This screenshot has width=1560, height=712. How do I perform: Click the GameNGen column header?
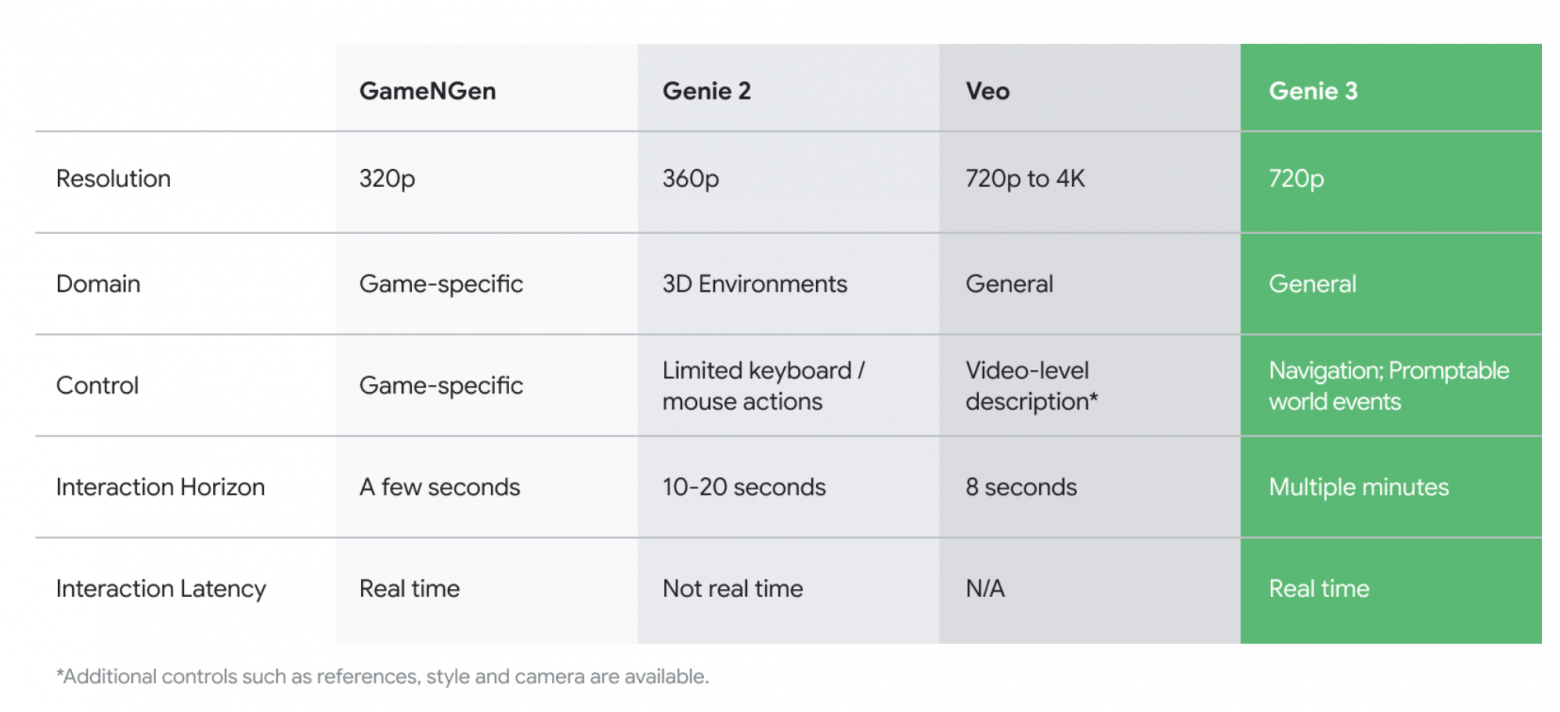click(x=427, y=91)
